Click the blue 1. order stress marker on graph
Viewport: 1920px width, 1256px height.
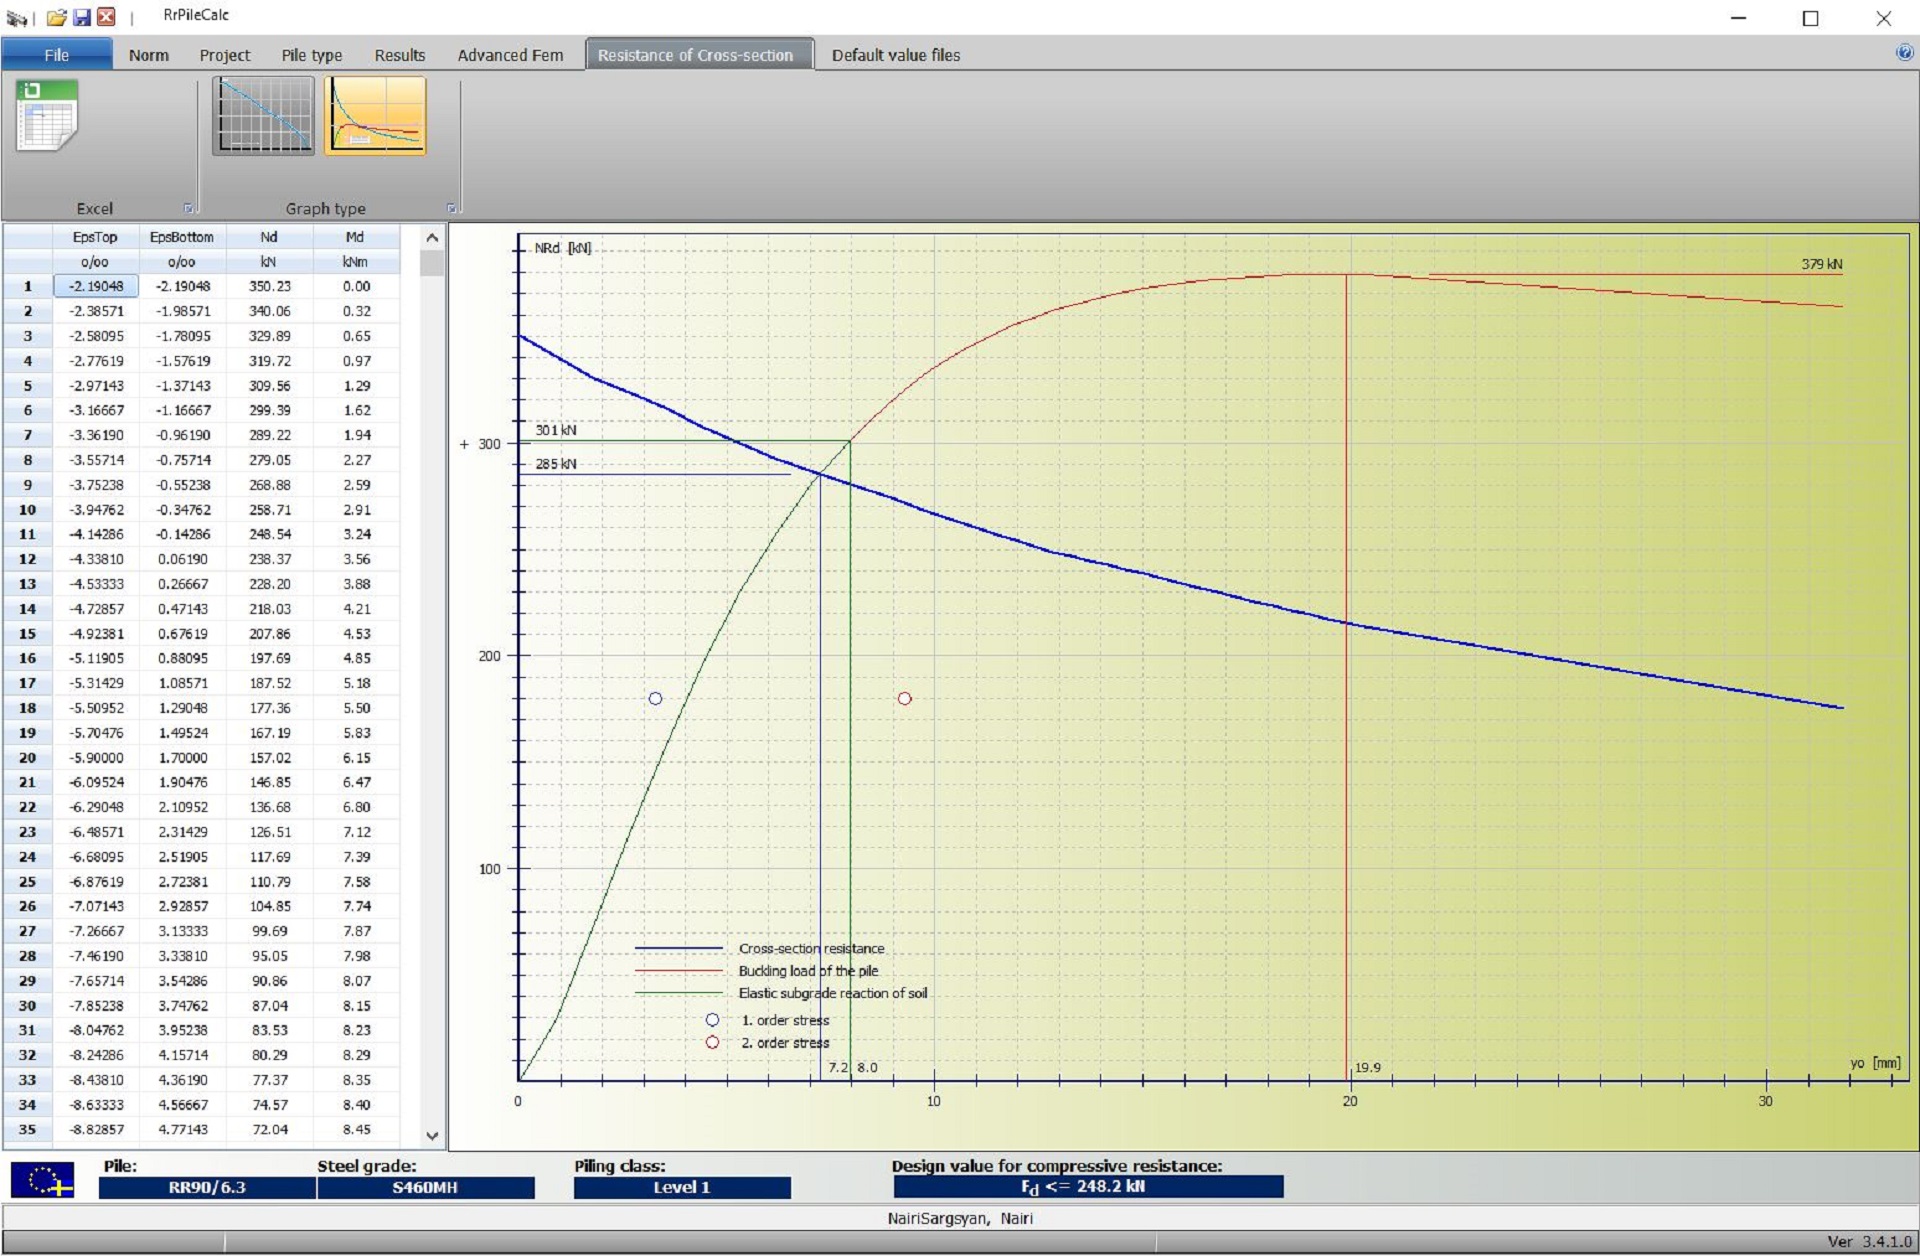coord(655,699)
